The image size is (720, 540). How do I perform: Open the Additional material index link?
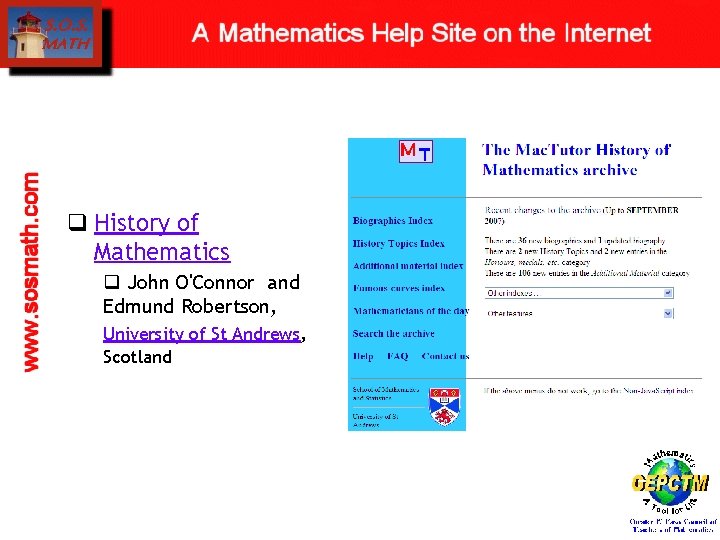[x=408, y=266]
